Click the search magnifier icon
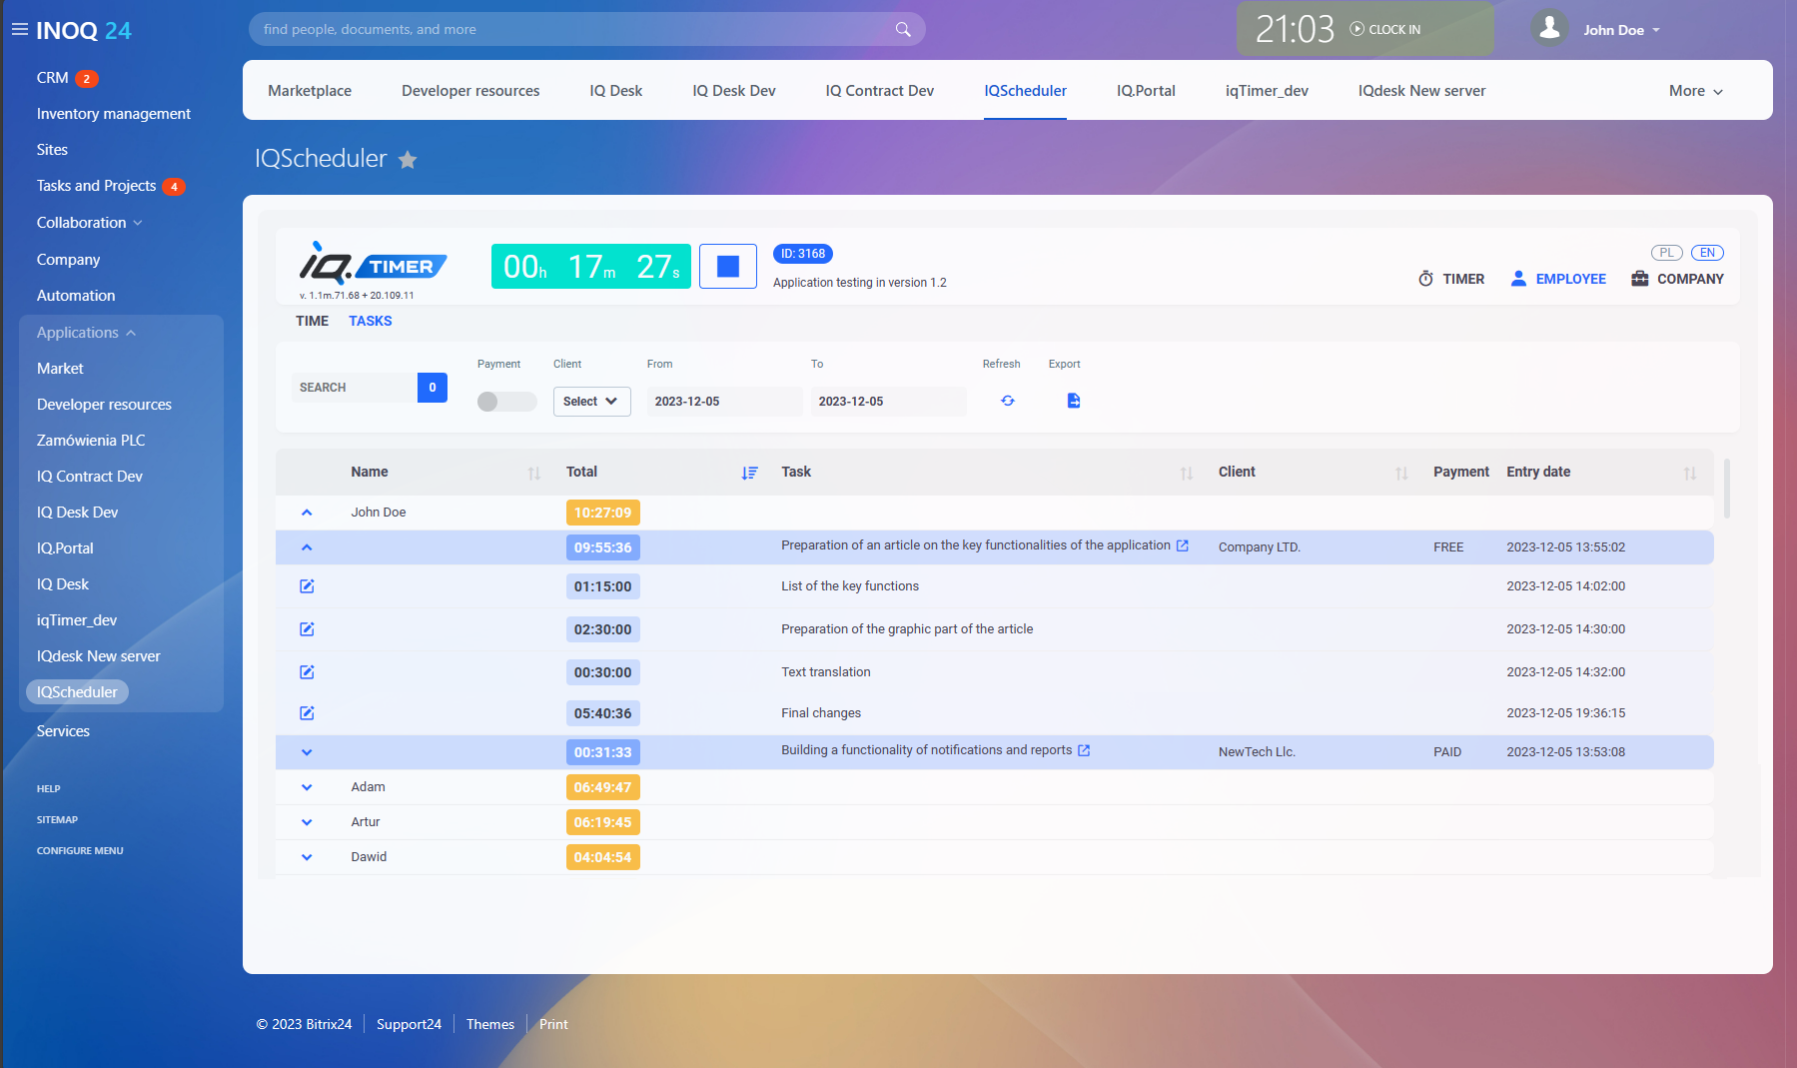The width and height of the screenshot is (1797, 1068). pyautogui.click(x=903, y=29)
